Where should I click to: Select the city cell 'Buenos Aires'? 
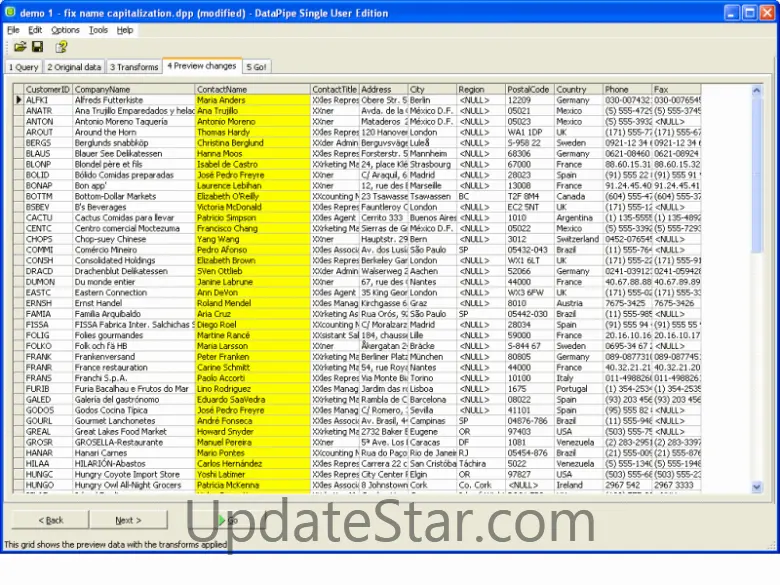click(432, 217)
